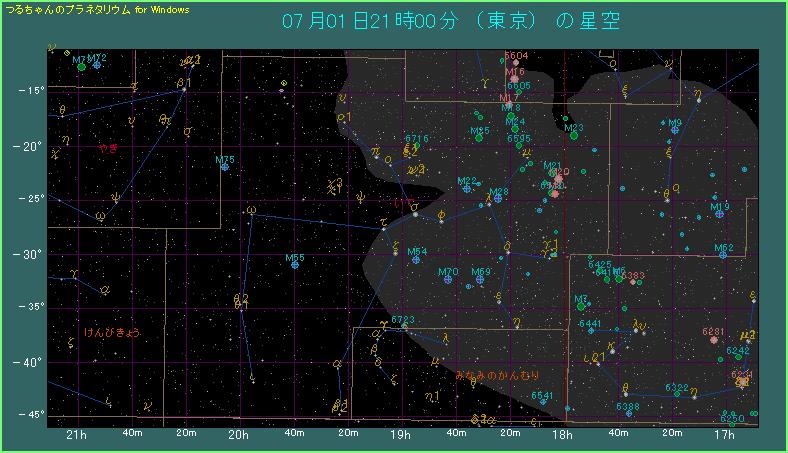The image size is (788, 453).
Task: Select the M19 globular cluster symbol
Action: pyautogui.click(x=720, y=214)
